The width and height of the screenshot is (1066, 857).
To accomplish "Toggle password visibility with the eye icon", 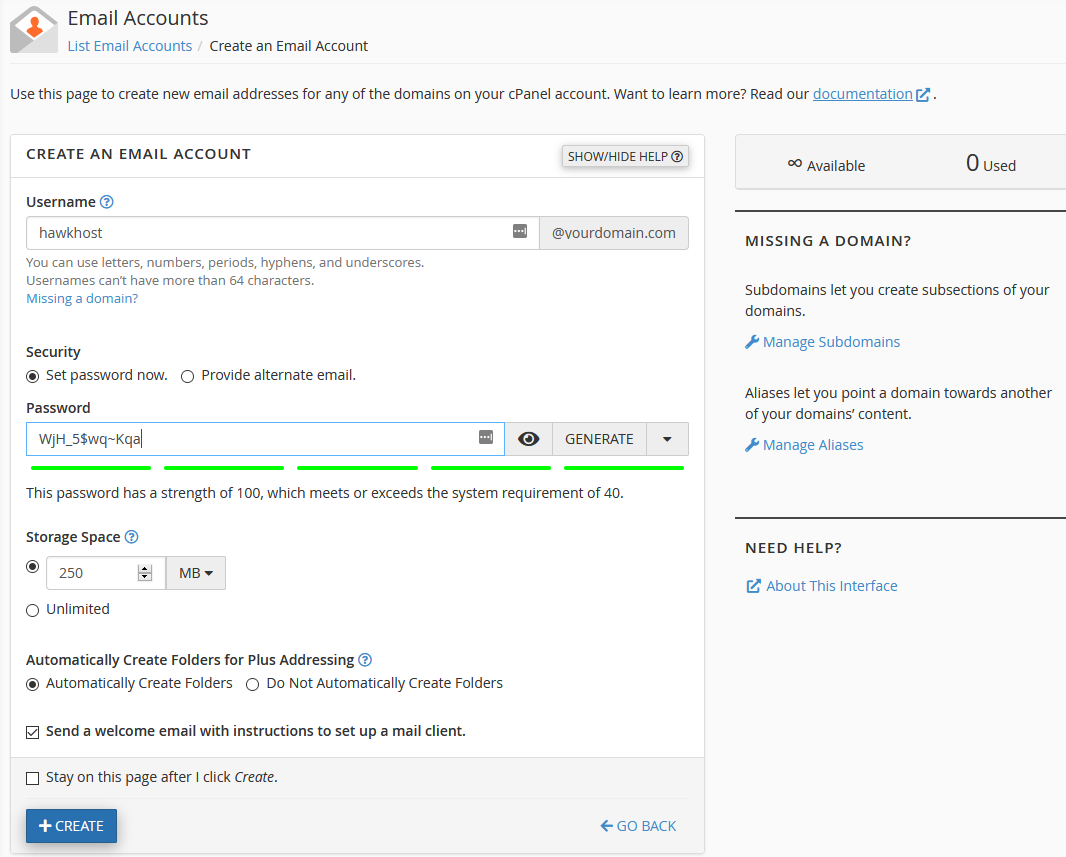I will [x=528, y=439].
